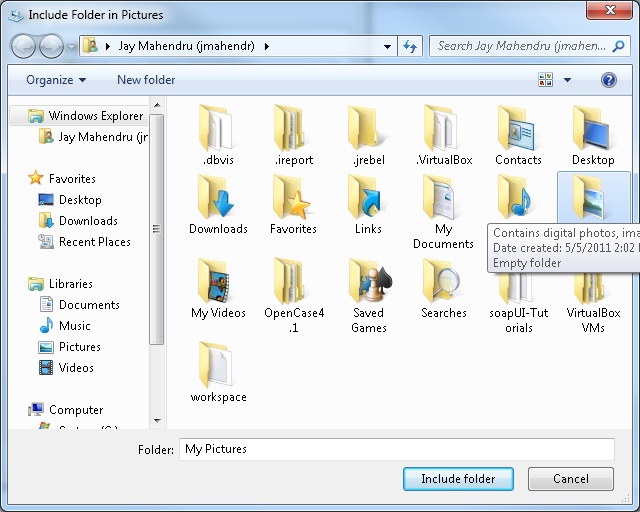
Task: Open Libraries in navigation pane
Action: click(60, 283)
